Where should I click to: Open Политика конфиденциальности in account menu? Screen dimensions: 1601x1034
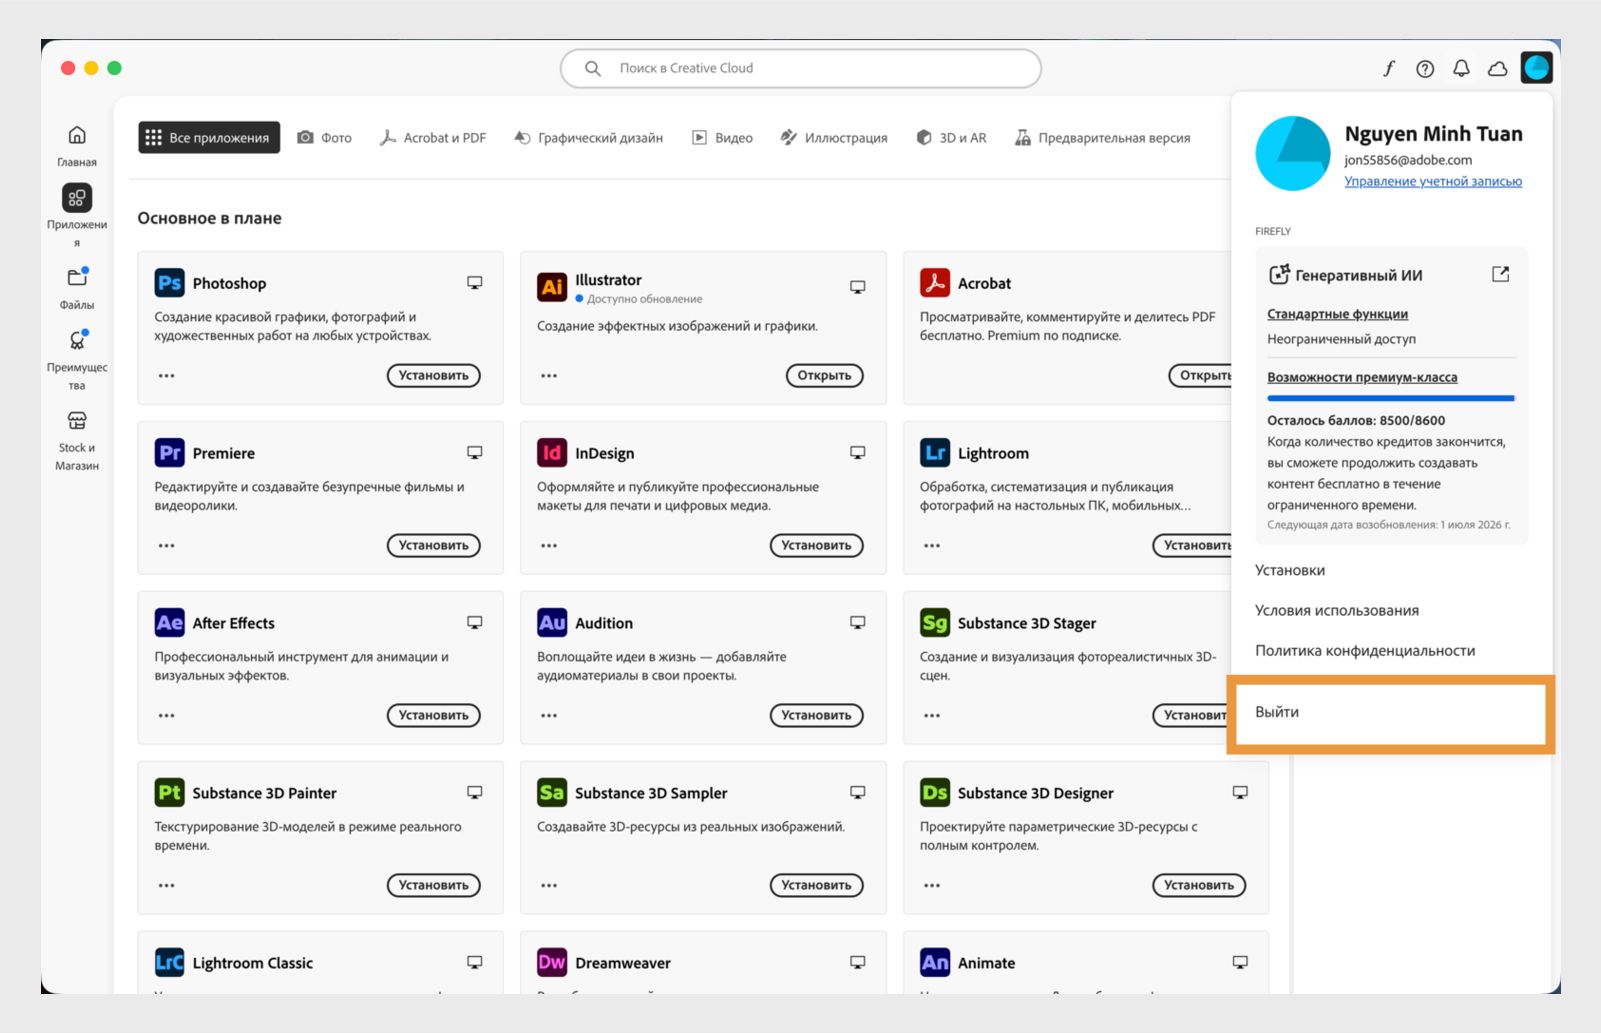click(1365, 650)
